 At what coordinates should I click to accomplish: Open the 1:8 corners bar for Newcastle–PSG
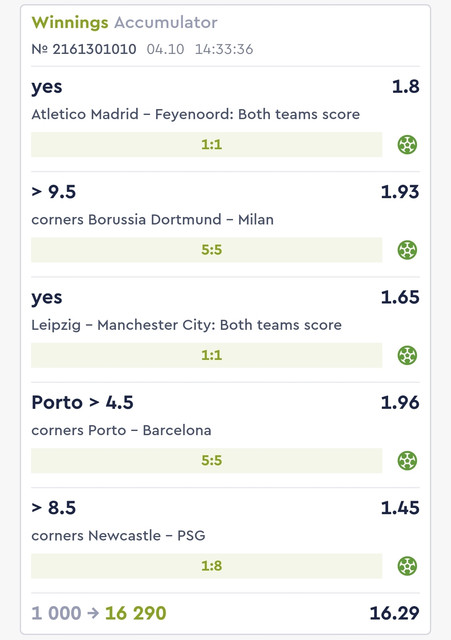coord(207,566)
